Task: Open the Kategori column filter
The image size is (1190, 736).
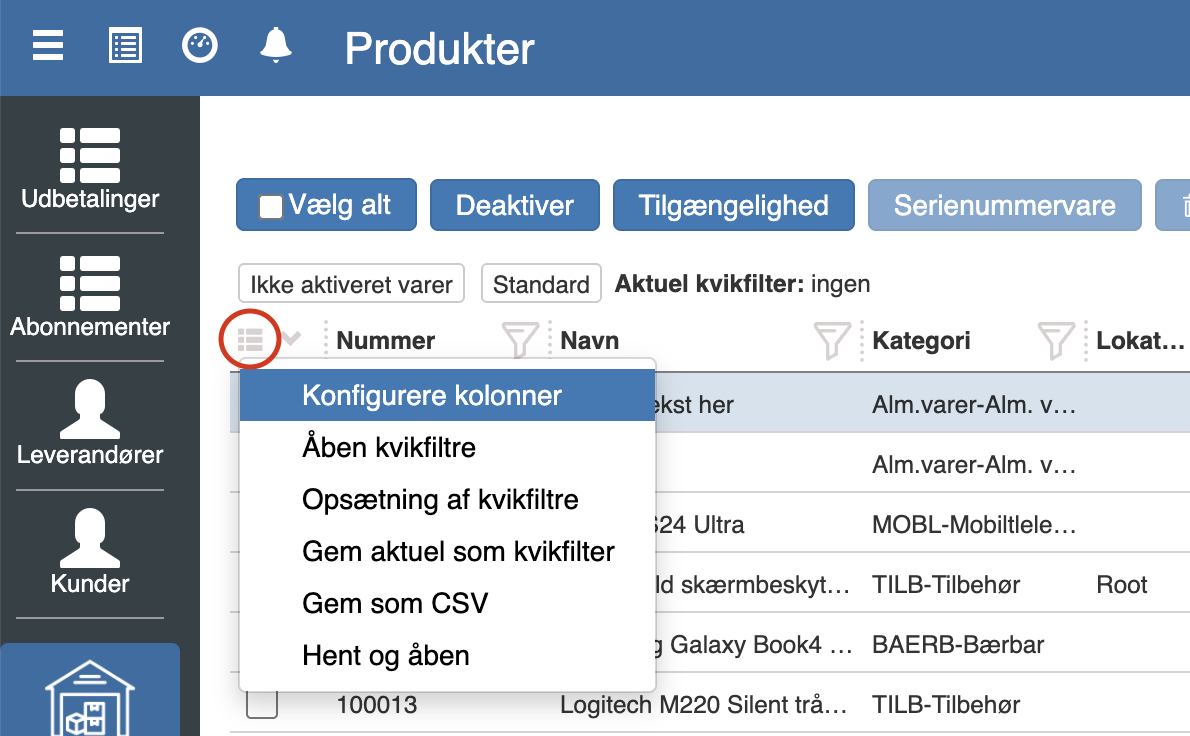Action: 1056,341
